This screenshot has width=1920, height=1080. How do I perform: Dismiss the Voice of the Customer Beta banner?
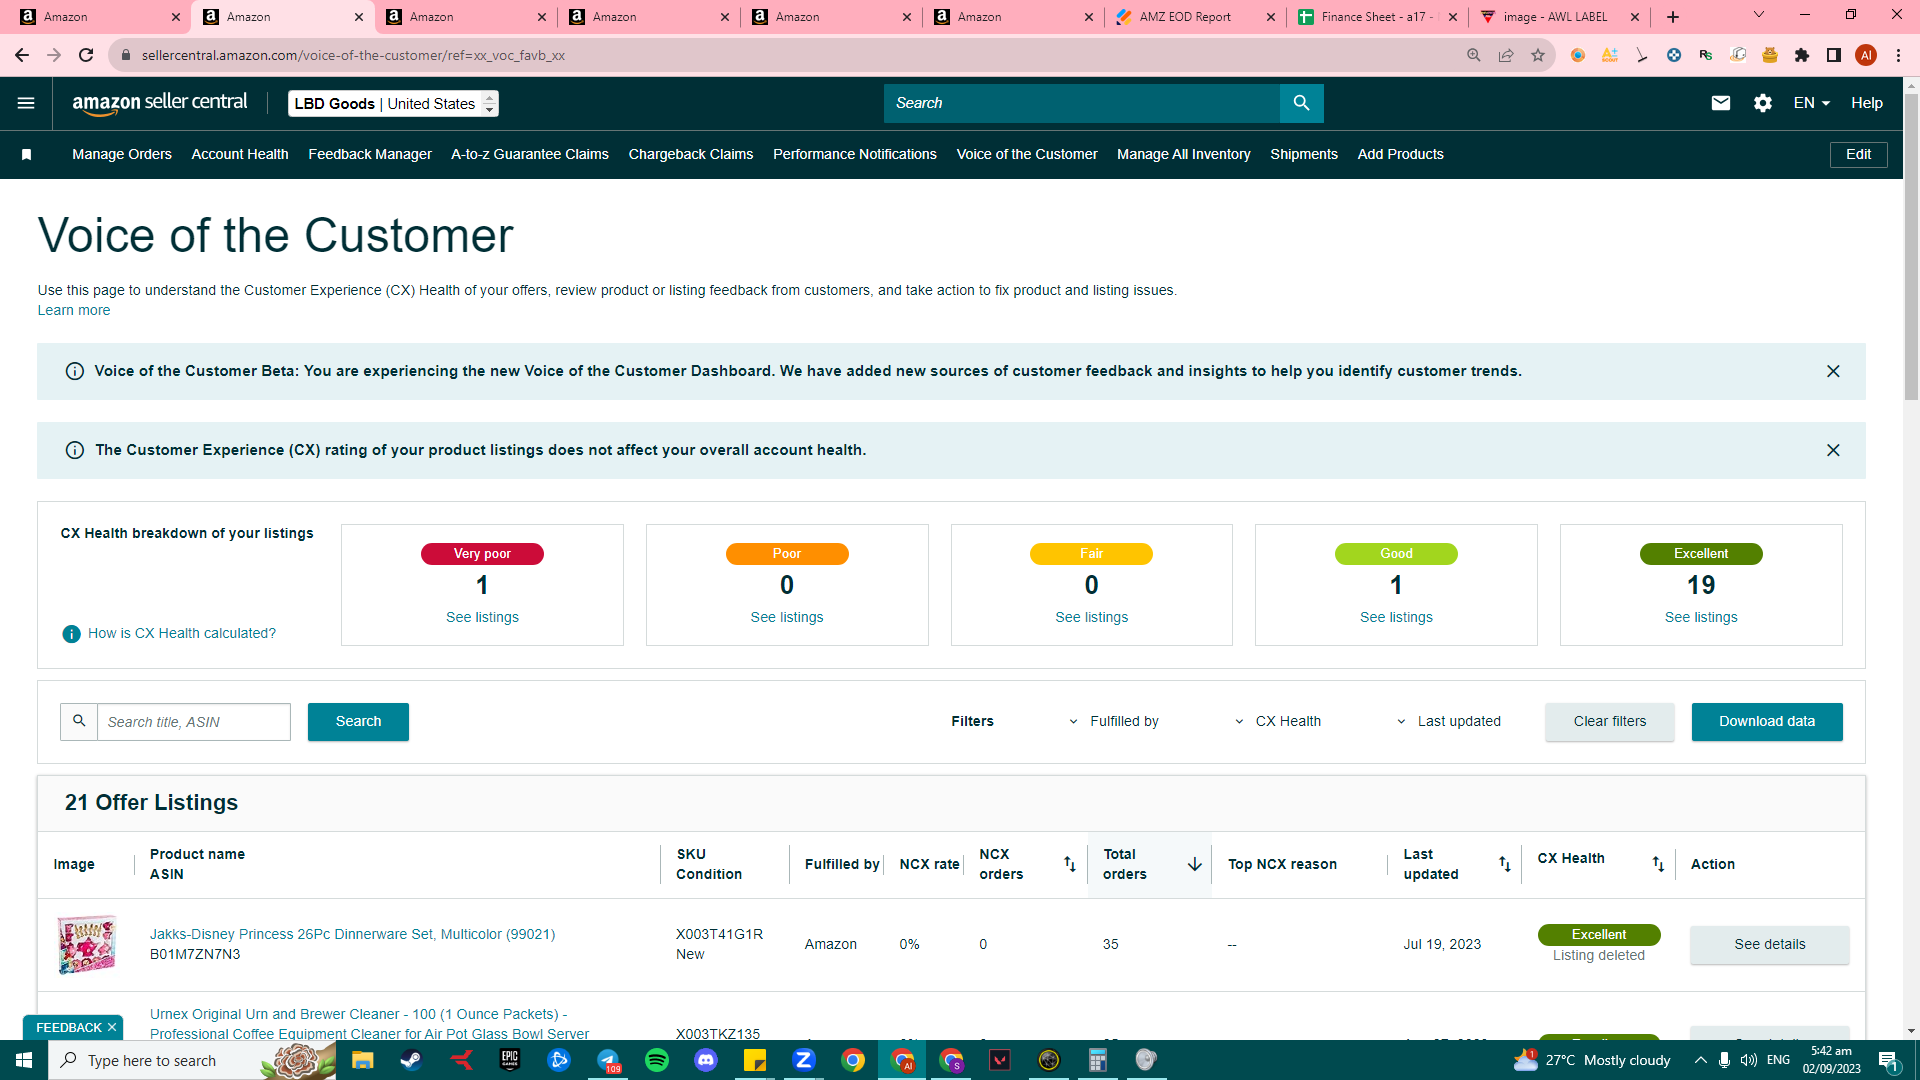1833,371
